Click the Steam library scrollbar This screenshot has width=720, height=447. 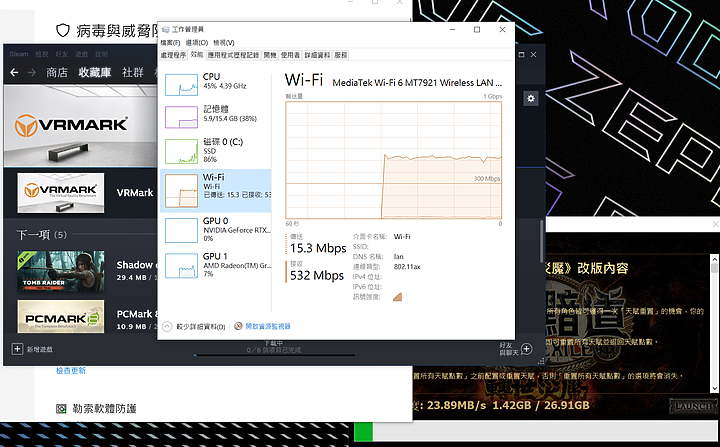click(x=542, y=240)
